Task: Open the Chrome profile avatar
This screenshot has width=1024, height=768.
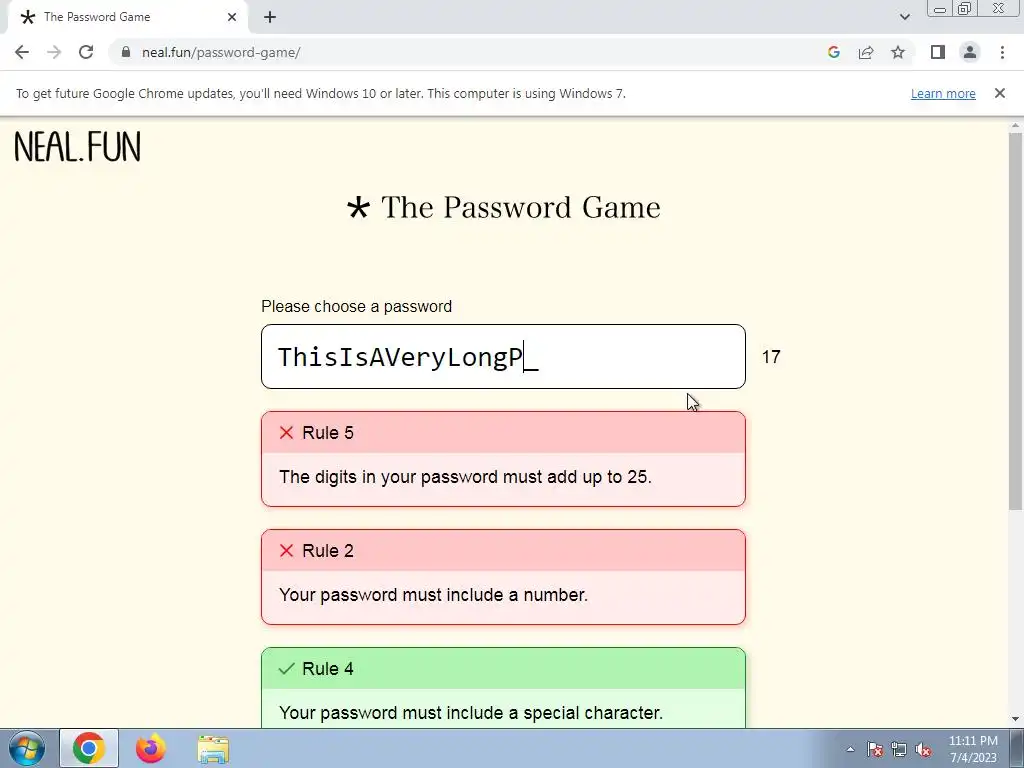Action: pos(970,52)
